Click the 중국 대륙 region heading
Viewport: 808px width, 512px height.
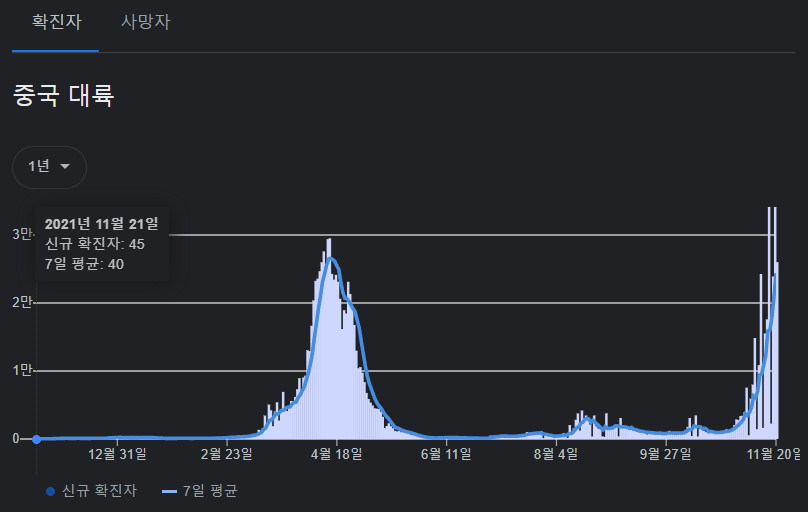(63, 96)
